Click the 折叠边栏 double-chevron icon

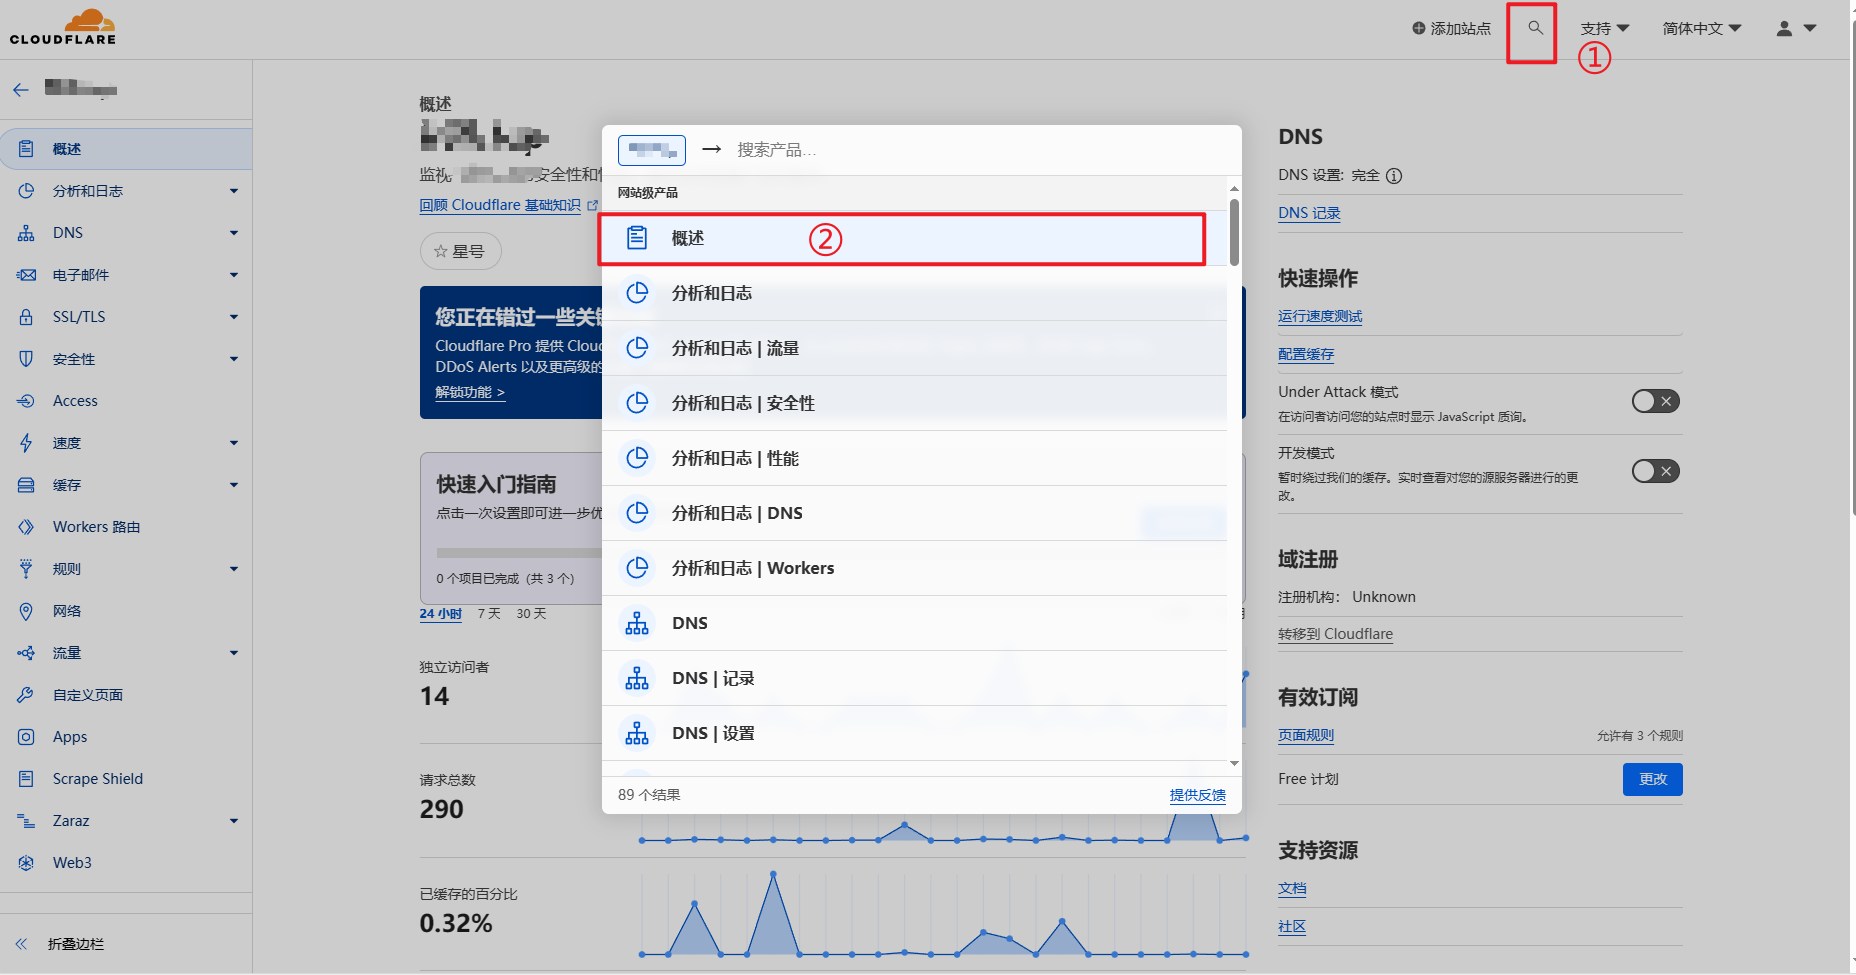(21, 944)
